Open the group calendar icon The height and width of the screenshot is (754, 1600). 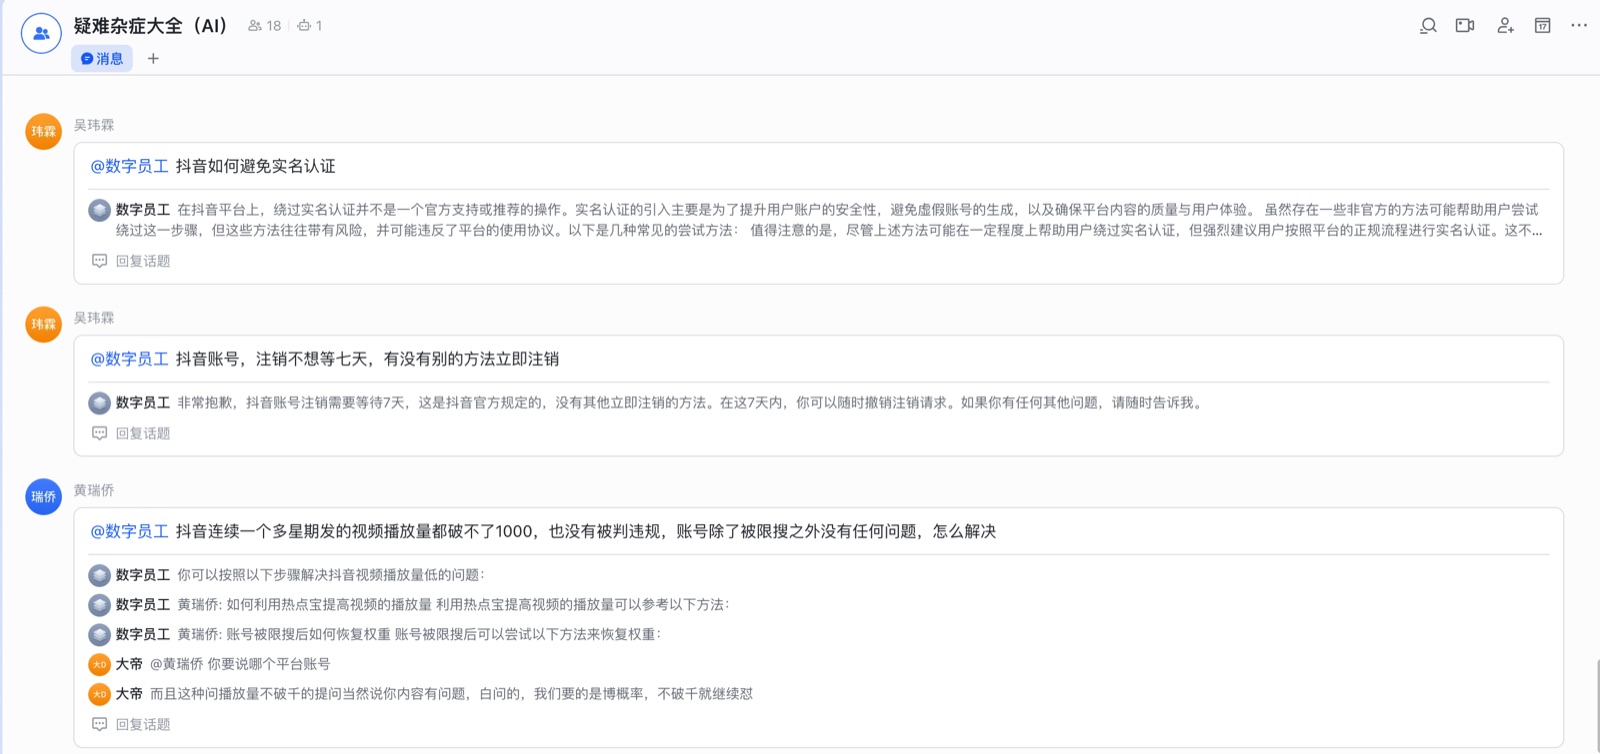[x=1543, y=26]
